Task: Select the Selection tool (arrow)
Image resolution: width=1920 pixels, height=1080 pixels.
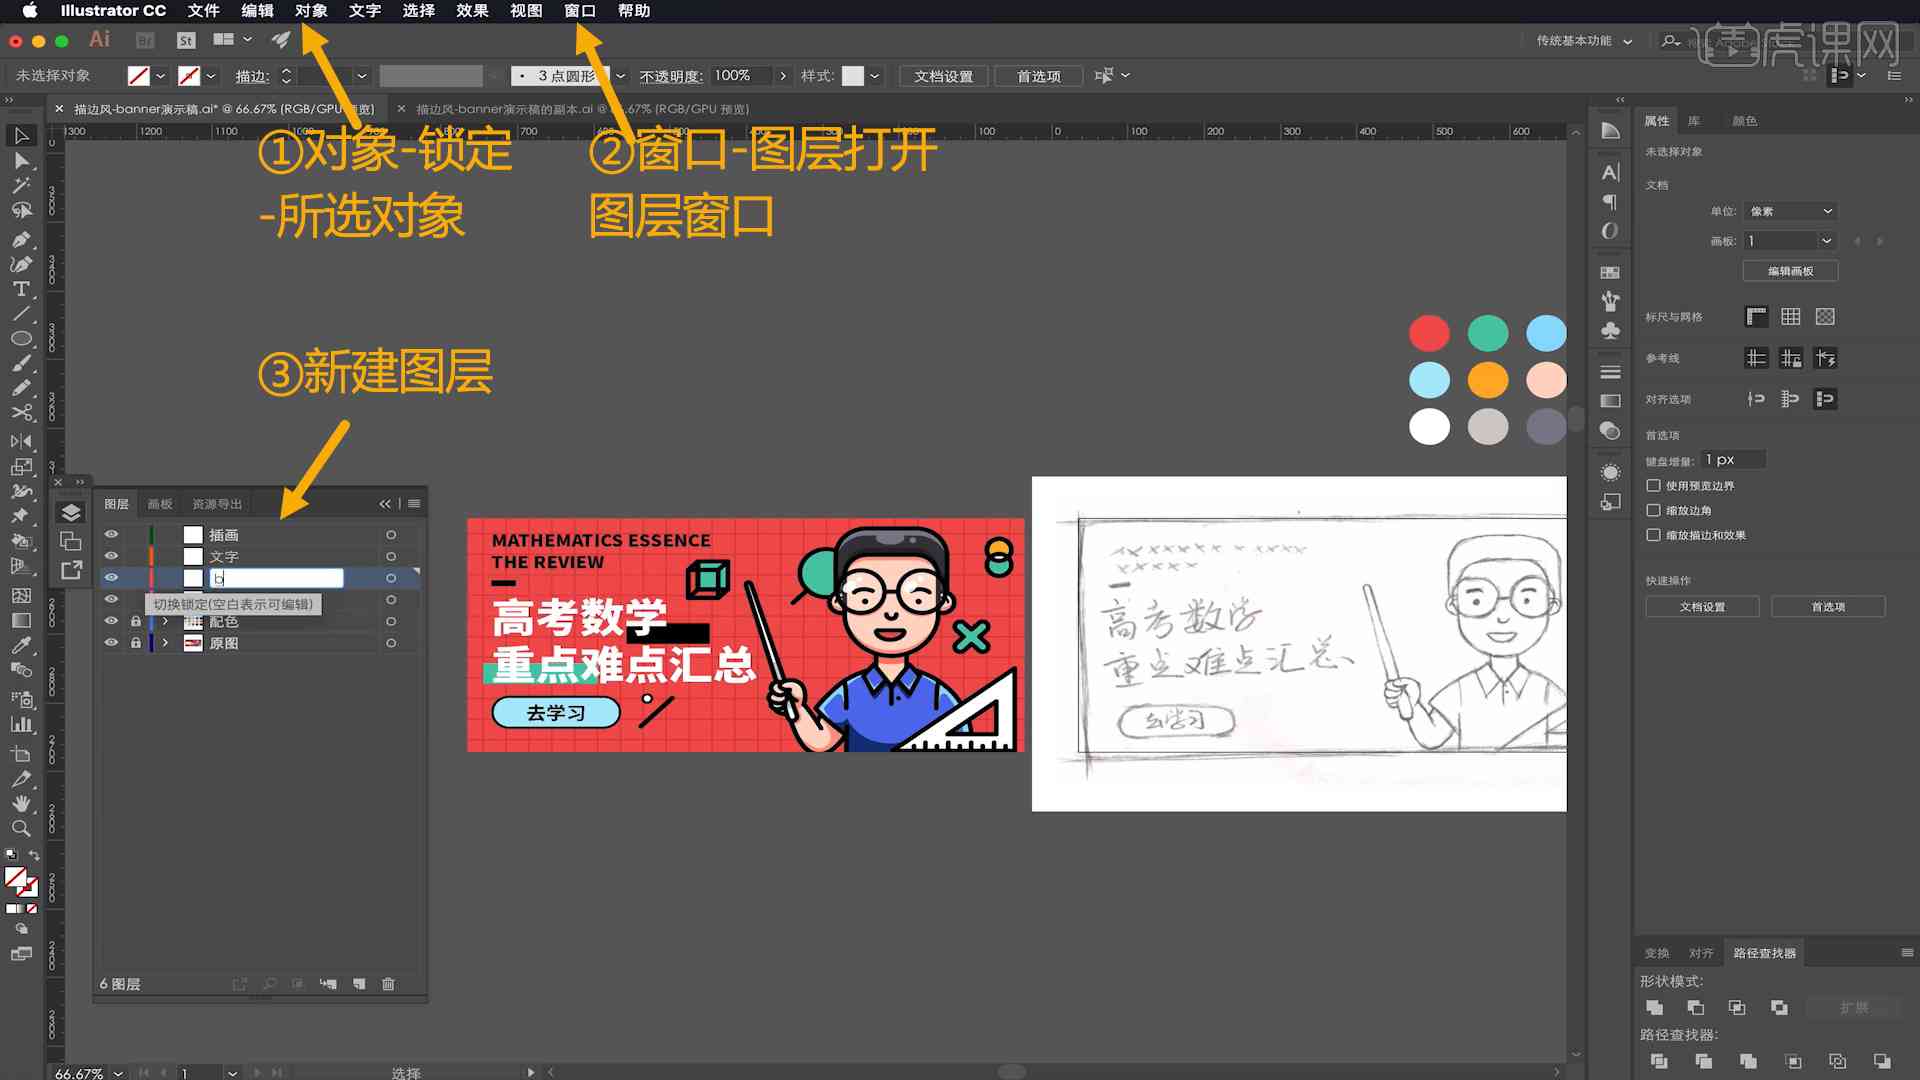Action: [20, 135]
